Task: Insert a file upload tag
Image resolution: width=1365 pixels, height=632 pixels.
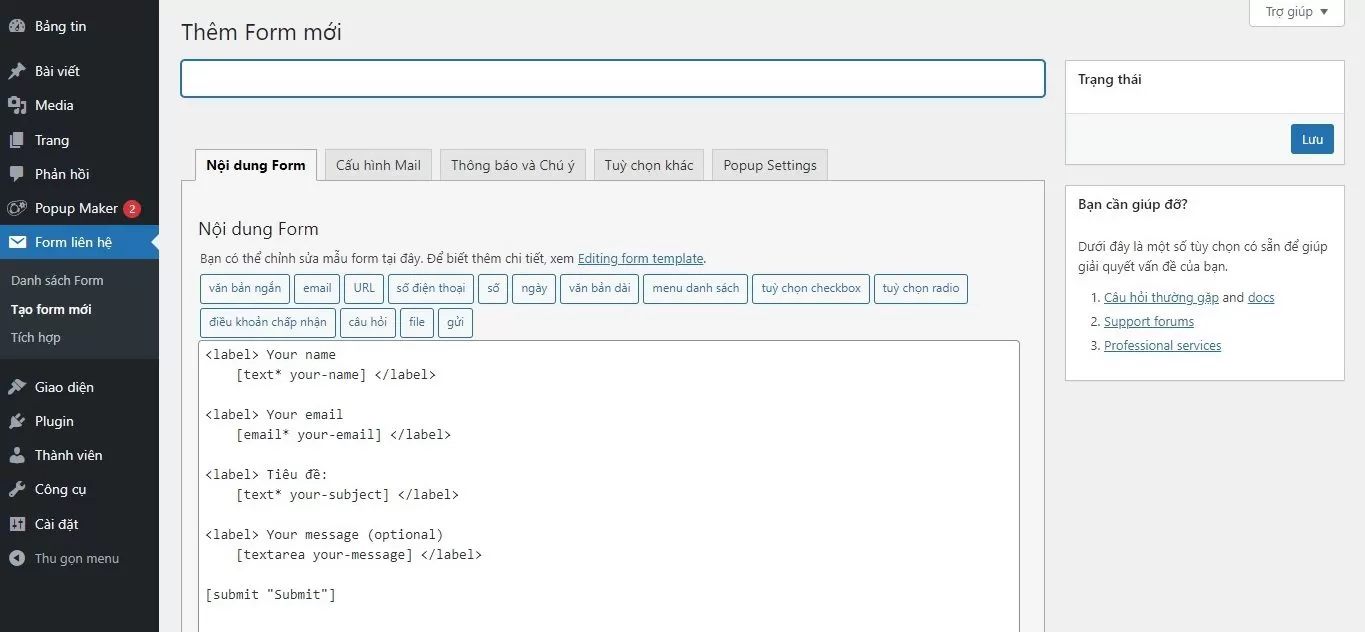Action: pyautogui.click(x=417, y=322)
